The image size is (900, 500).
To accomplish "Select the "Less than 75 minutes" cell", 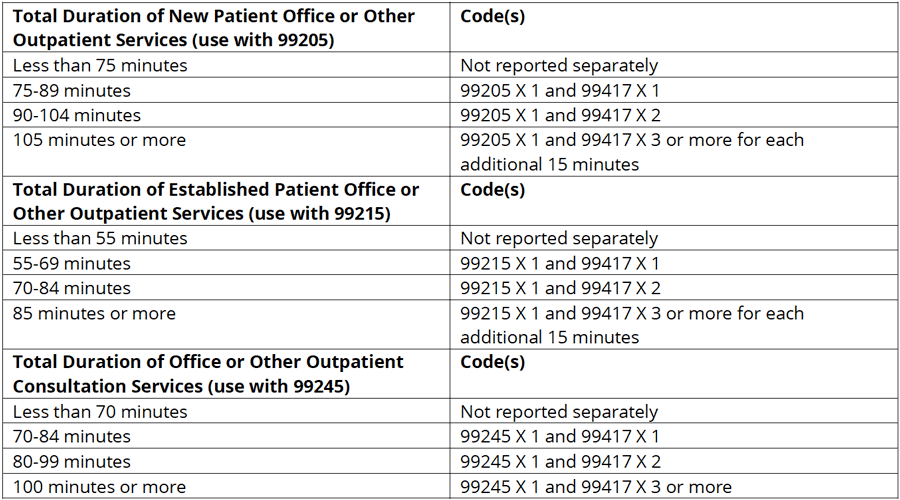I will [x=100, y=66].
